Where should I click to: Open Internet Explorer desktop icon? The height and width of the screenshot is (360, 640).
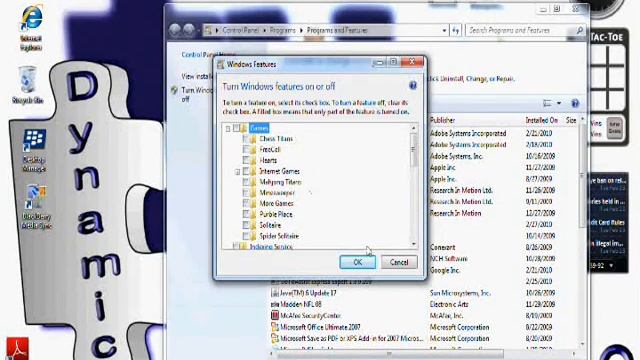[31, 18]
